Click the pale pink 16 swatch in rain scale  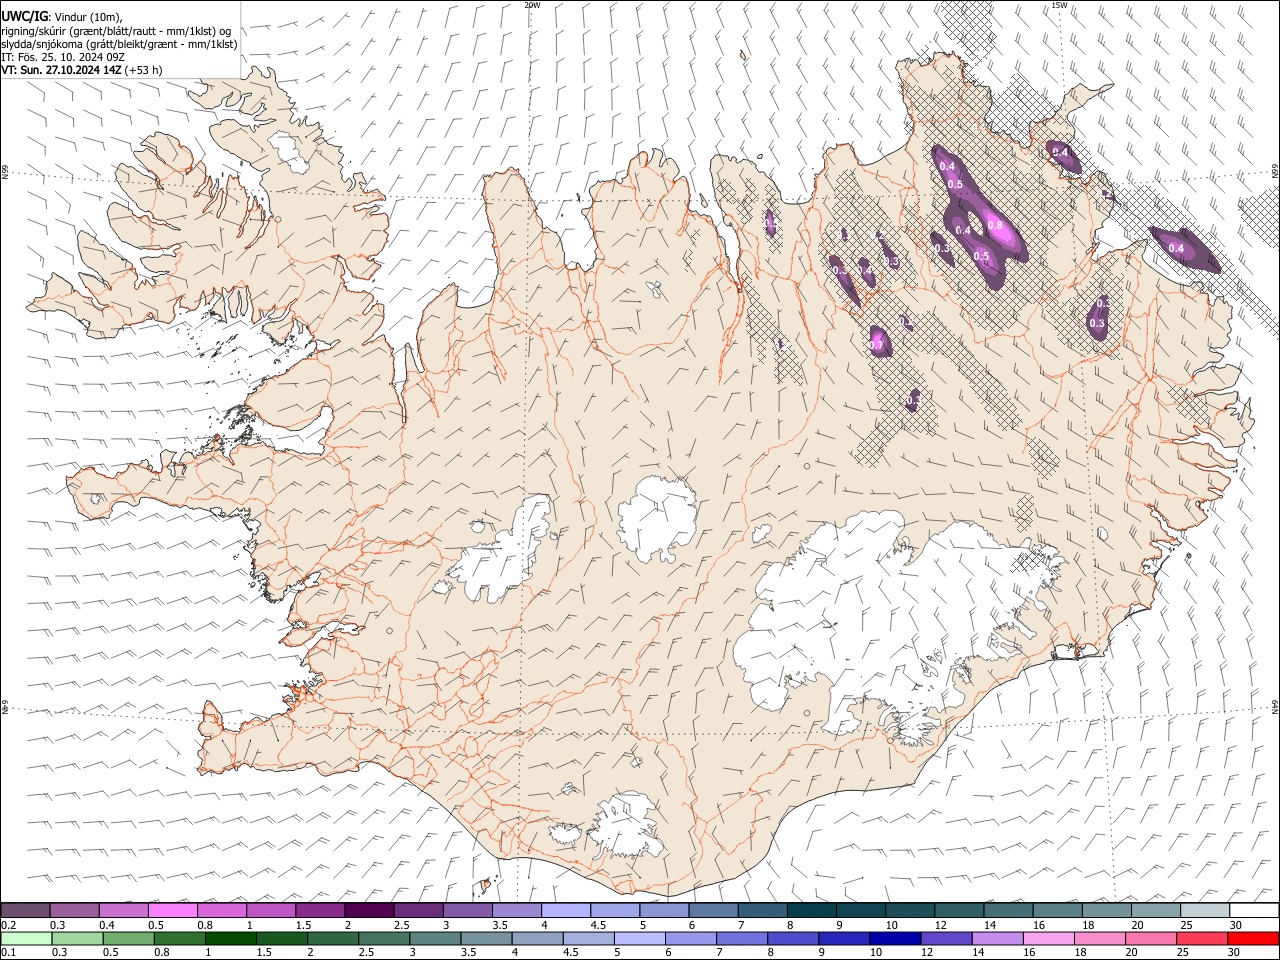click(x=1048, y=938)
